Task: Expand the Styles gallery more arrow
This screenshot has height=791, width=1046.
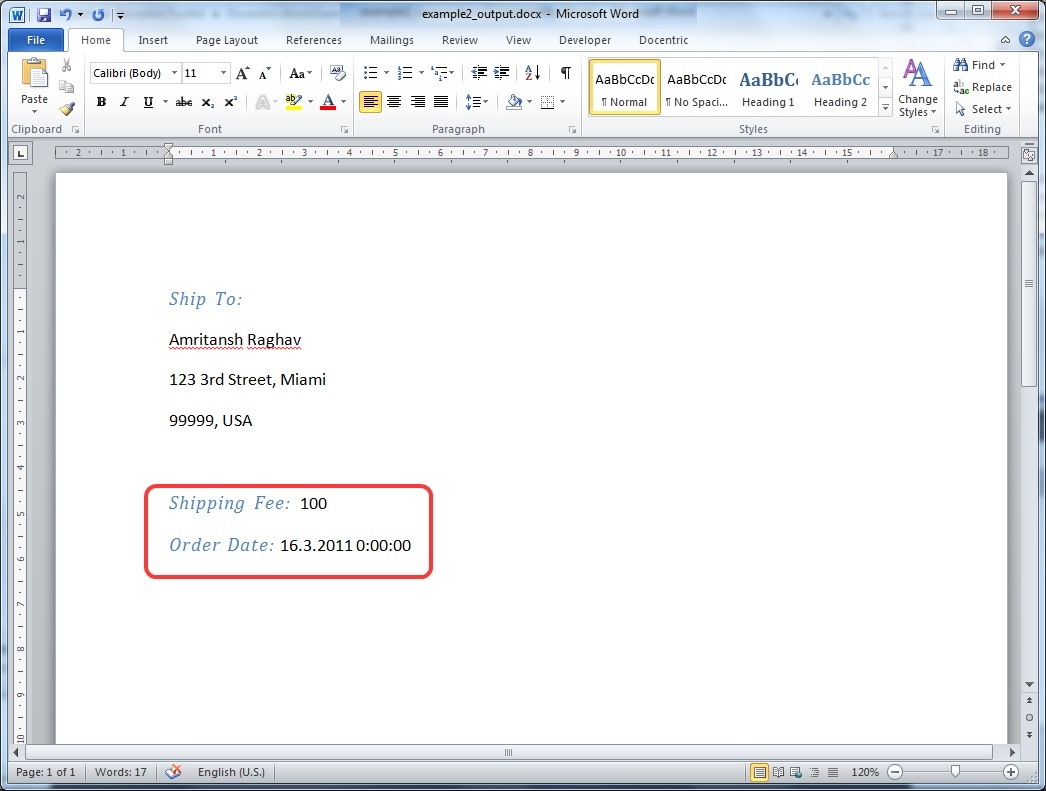Action: click(885, 106)
